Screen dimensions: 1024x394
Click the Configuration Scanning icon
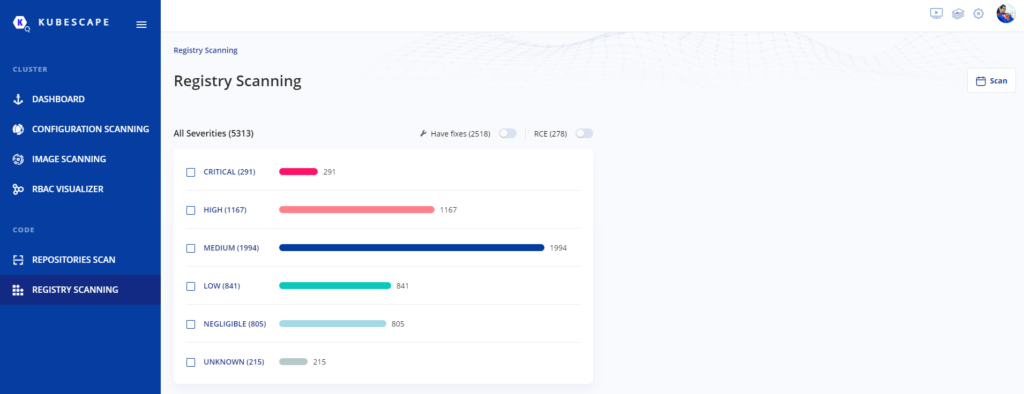coord(18,129)
